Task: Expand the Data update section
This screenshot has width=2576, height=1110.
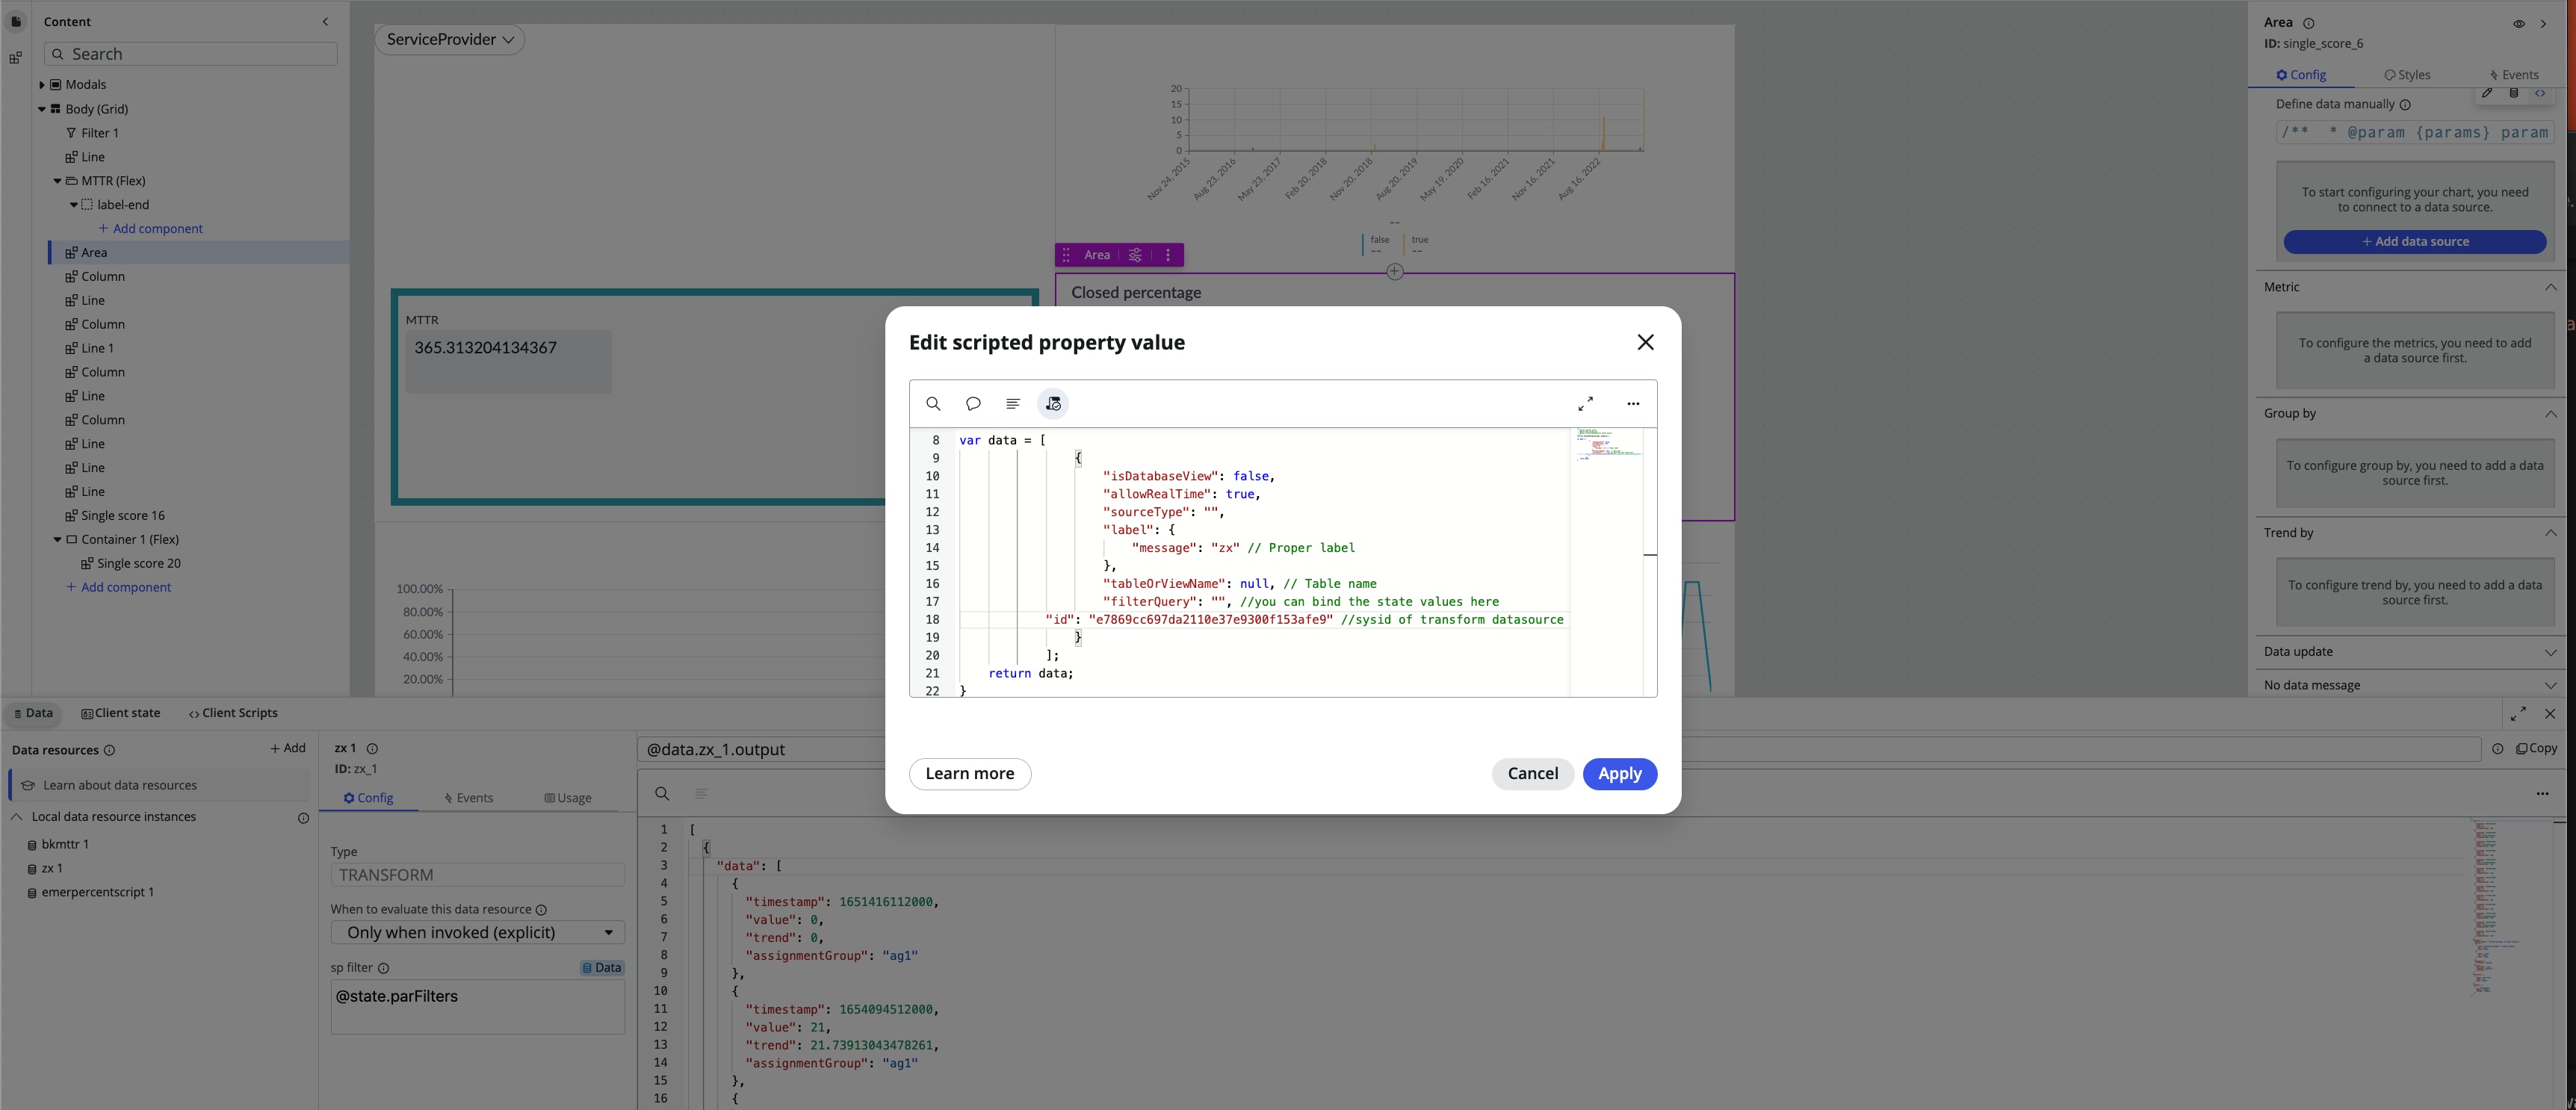Action: tap(2550, 652)
